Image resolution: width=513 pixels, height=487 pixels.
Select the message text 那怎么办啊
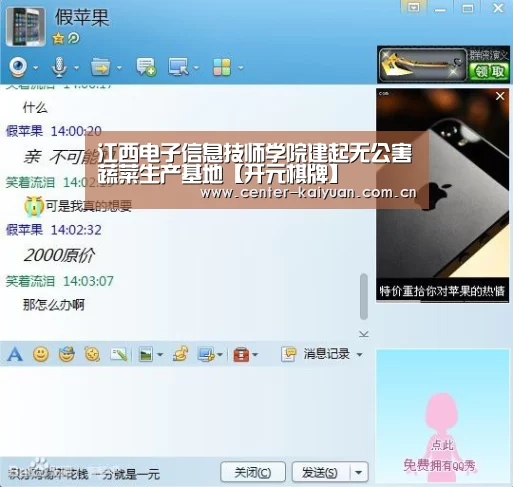(54, 305)
